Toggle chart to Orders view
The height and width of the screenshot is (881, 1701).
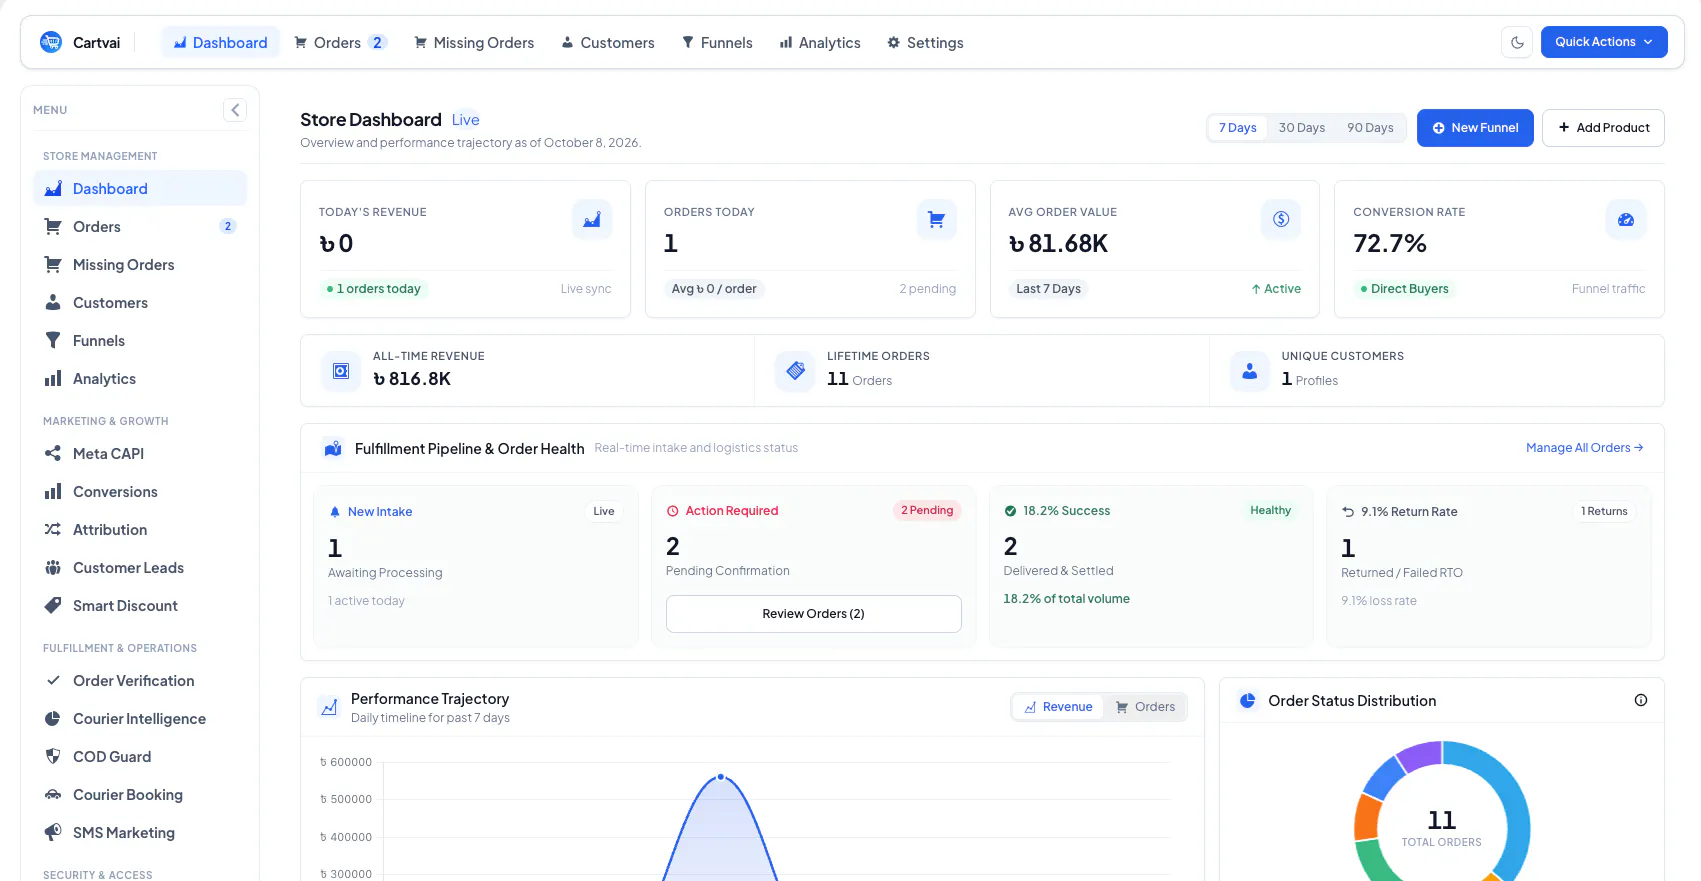1145,707
